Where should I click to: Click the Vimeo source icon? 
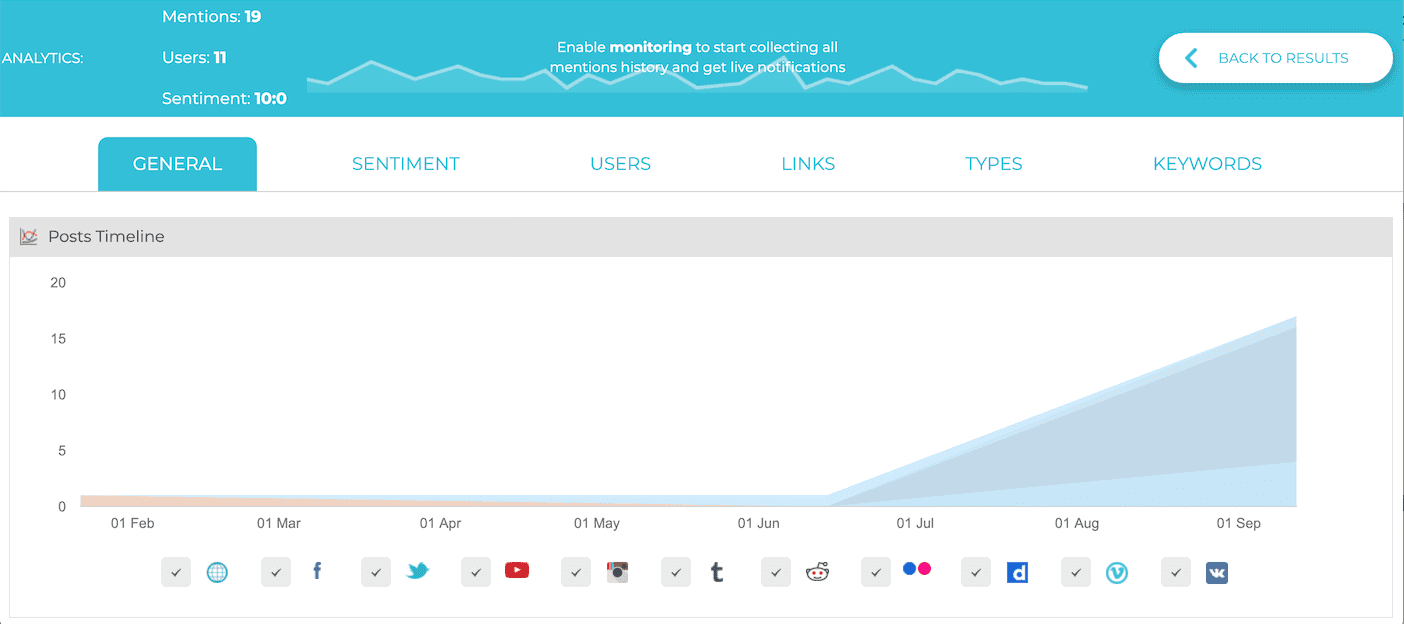1117,573
